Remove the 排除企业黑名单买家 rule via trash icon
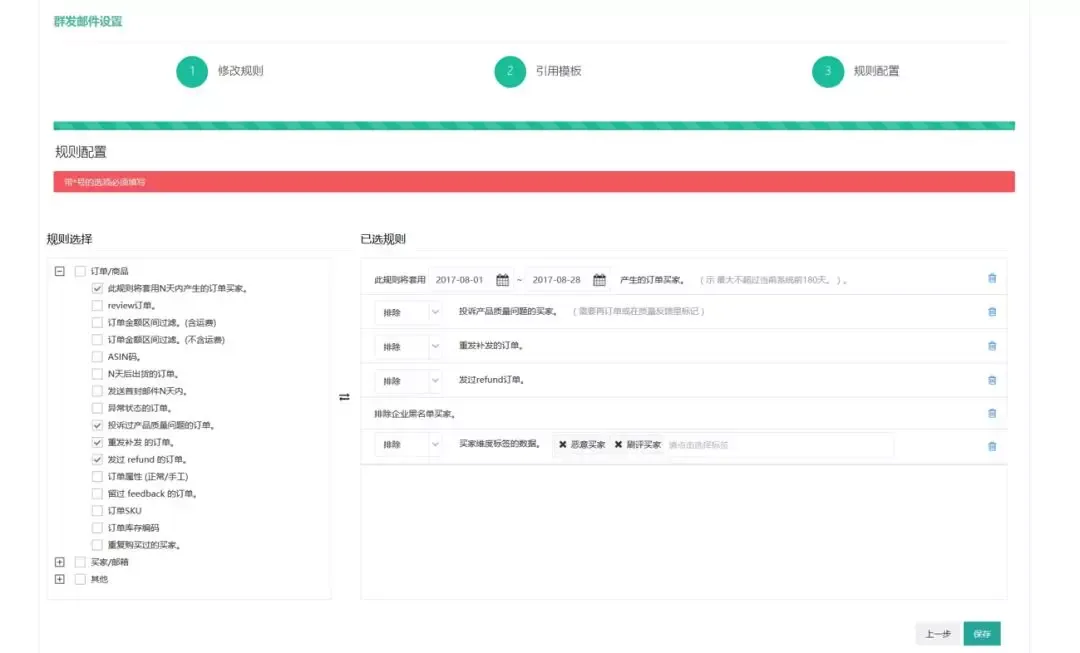 pos(992,413)
